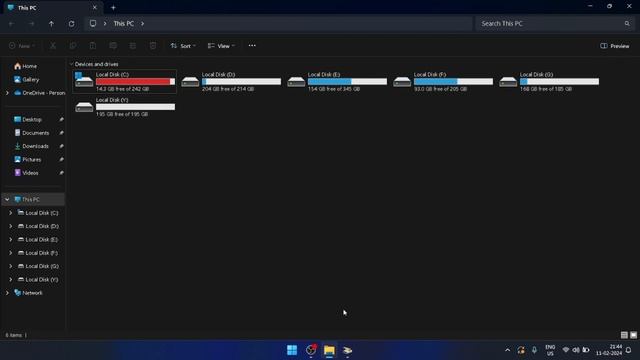Go to Home in sidebar
This screenshot has width=640, height=360.
point(25,66)
